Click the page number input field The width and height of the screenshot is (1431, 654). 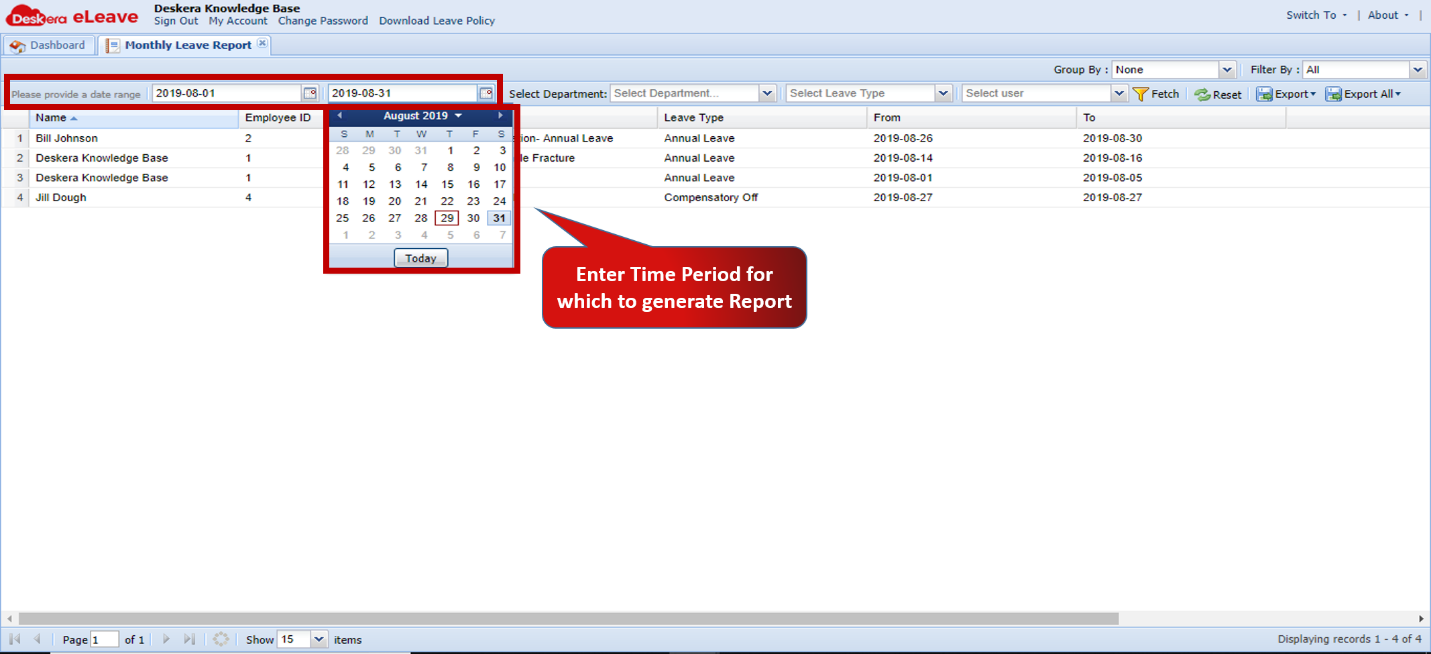[x=105, y=639]
